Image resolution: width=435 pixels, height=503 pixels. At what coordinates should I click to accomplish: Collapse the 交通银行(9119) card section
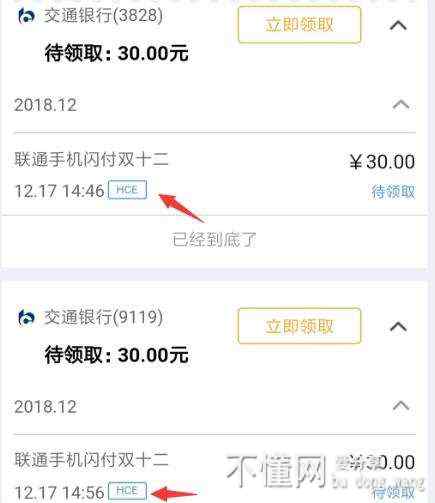(x=398, y=326)
